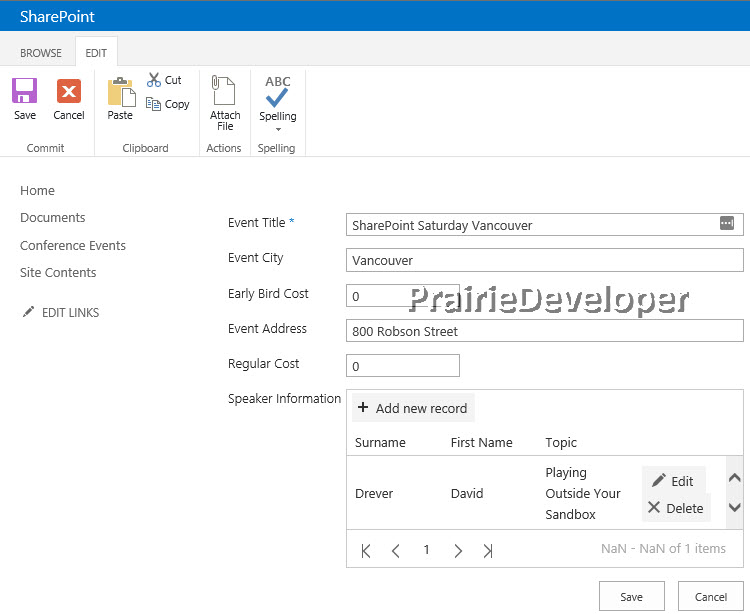750x614 pixels.
Task: Click the ellipsis icon in the Event Title field
Action: point(727,223)
